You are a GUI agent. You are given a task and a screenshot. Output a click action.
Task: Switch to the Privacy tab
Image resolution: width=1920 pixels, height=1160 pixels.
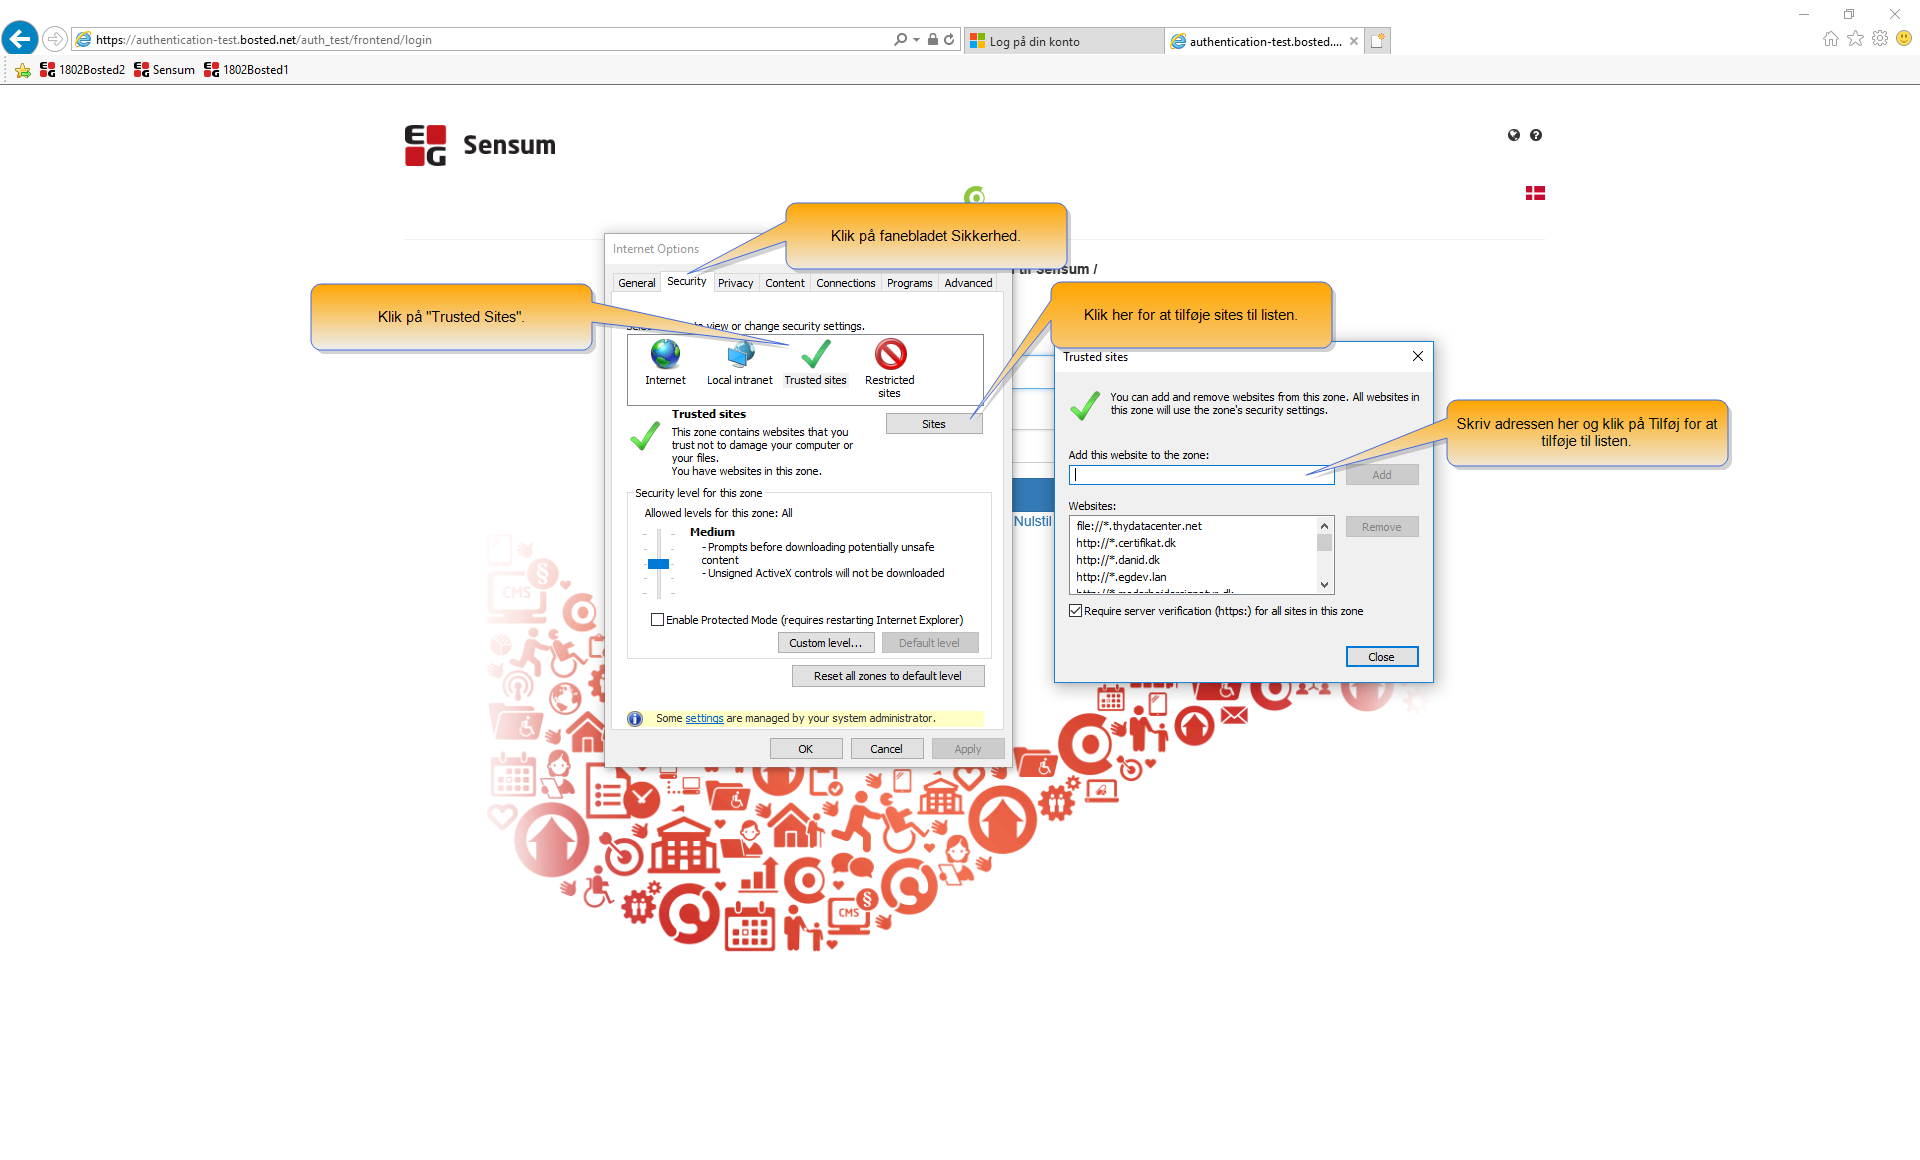click(736, 283)
